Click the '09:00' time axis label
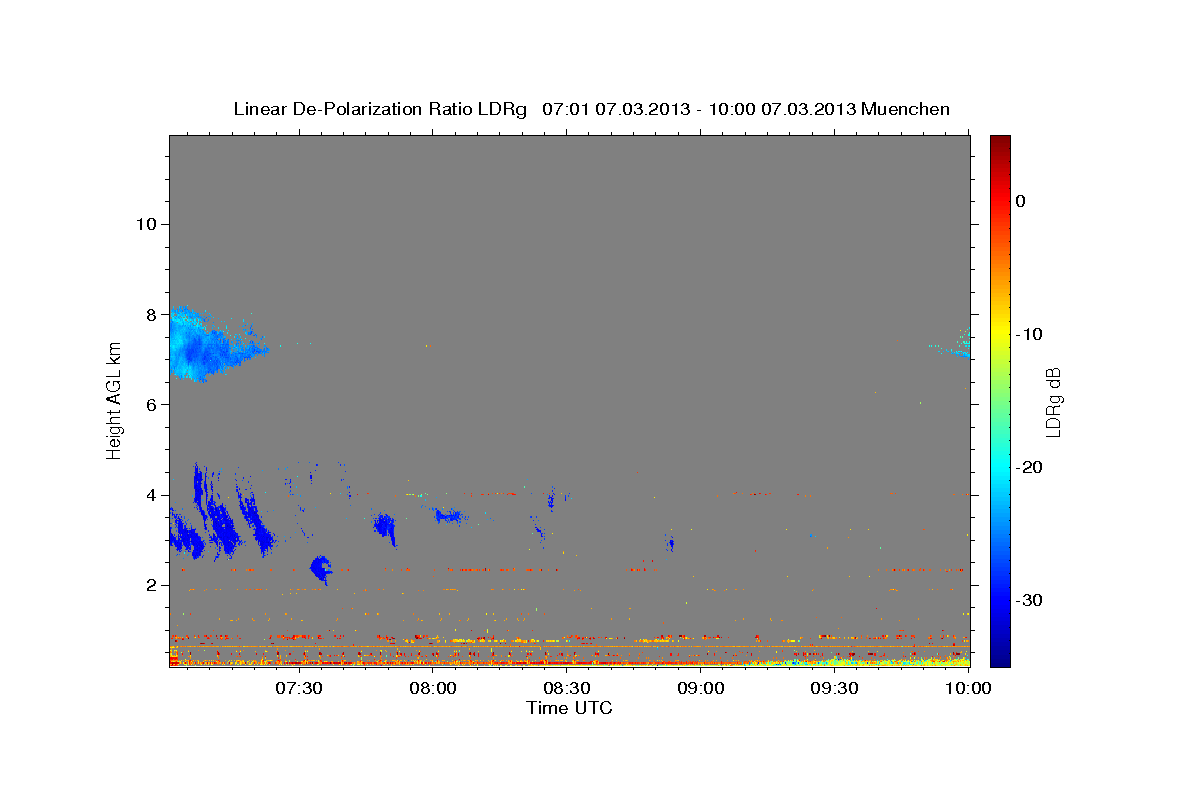1200x800 pixels. click(700, 688)
